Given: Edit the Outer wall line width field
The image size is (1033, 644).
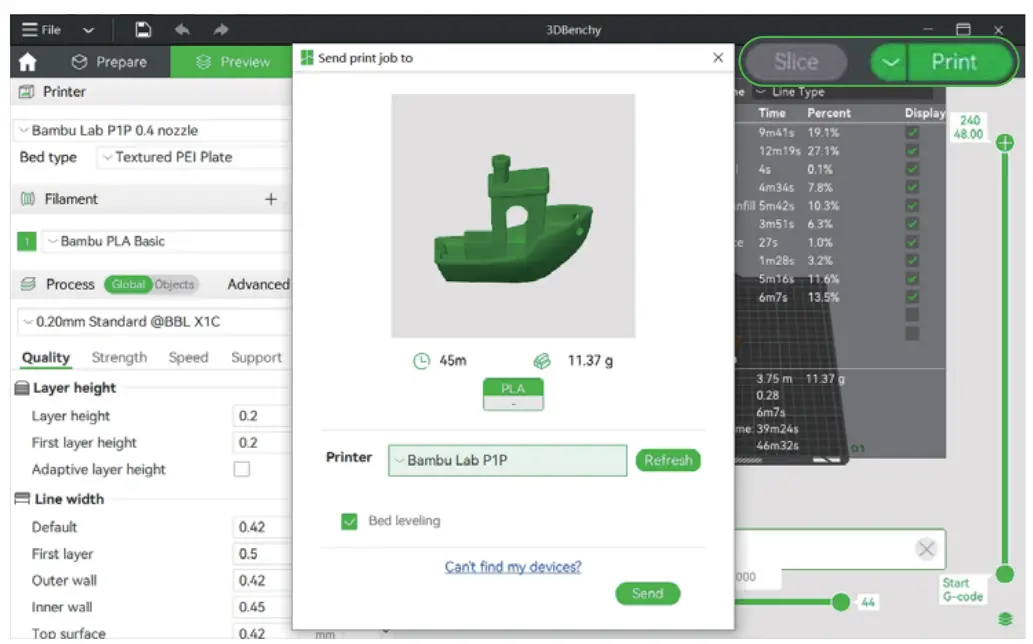Looking at the screenshot, I should point(262,581).
